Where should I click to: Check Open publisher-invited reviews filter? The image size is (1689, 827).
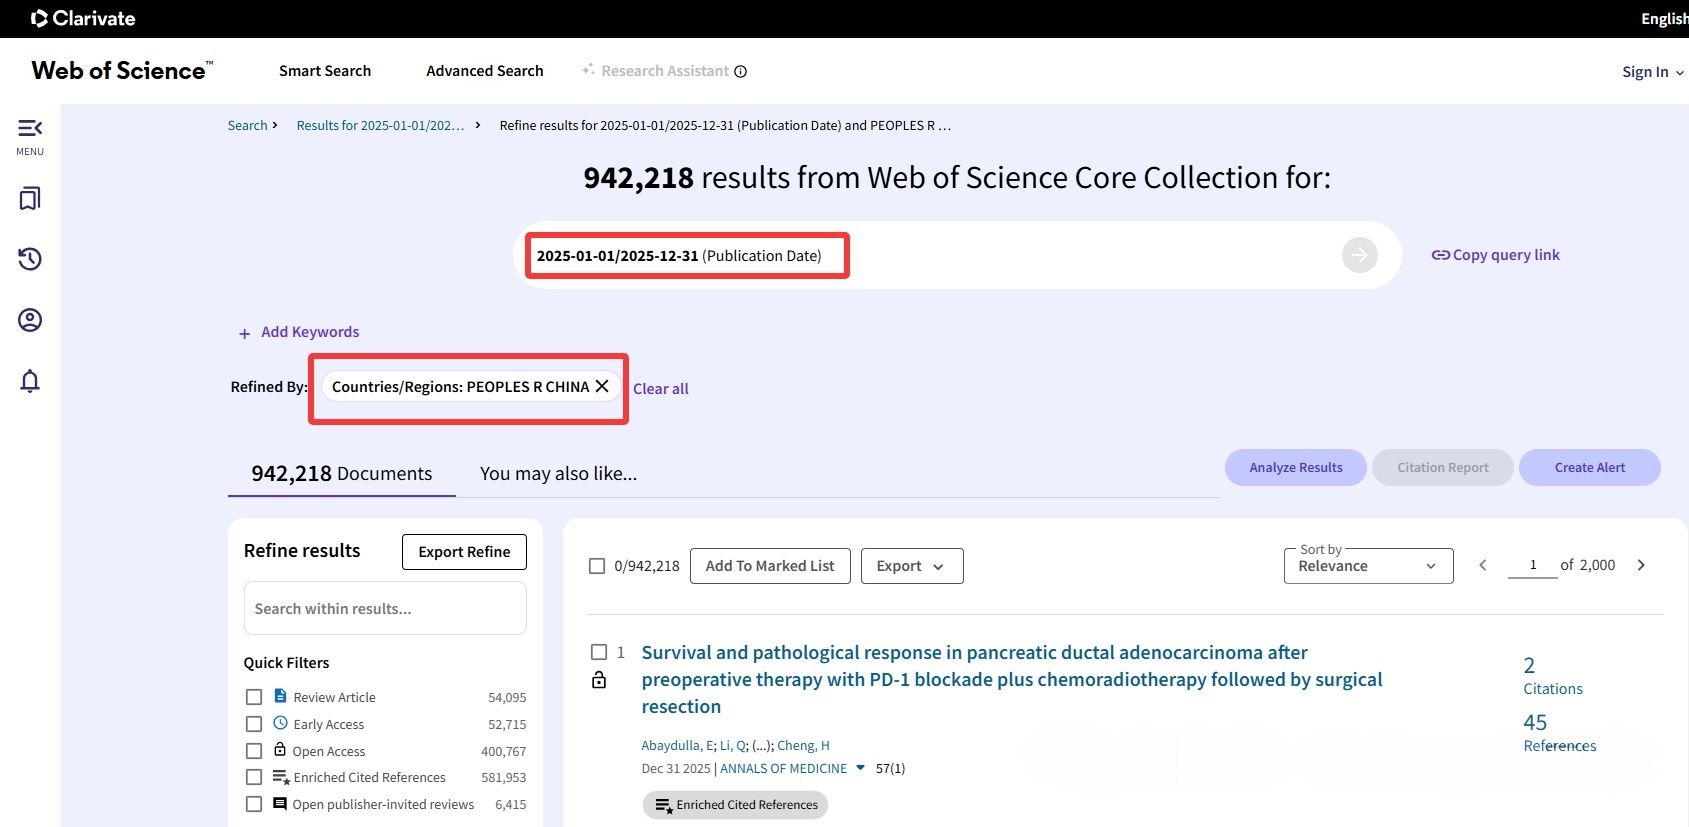tap(254, 804)
